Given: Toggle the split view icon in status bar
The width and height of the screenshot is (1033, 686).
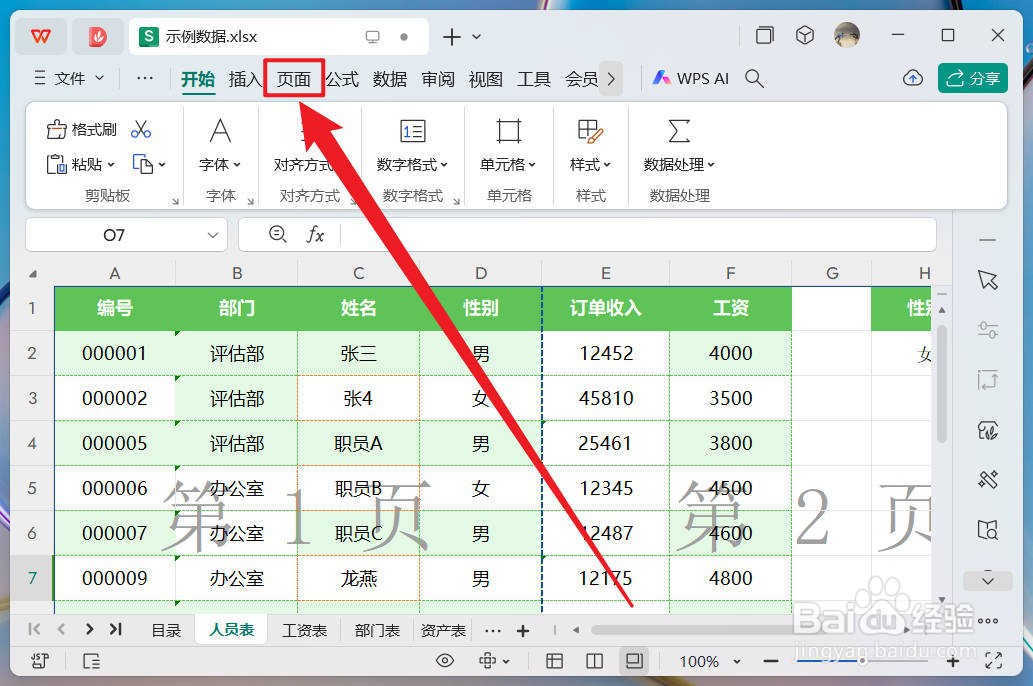Looking at the screenshot, I should pyautogui.click(x=594, y=661).
